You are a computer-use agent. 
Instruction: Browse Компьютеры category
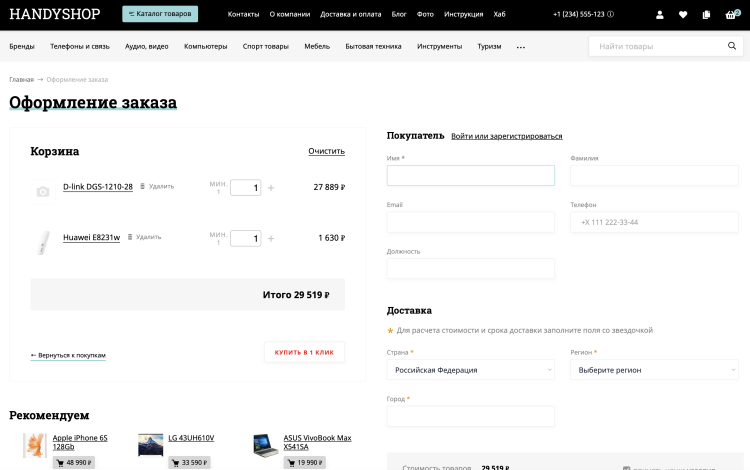[206, 46]
